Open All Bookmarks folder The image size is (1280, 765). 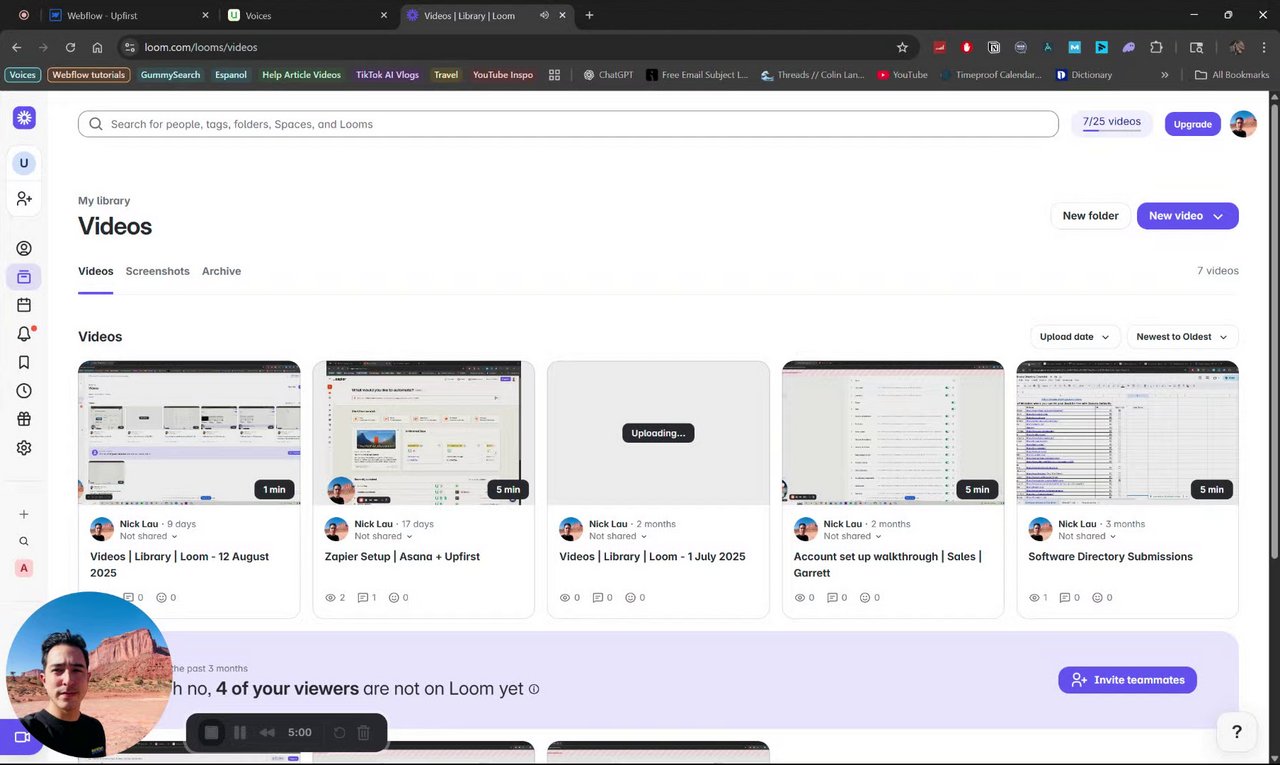[1231, 75]
